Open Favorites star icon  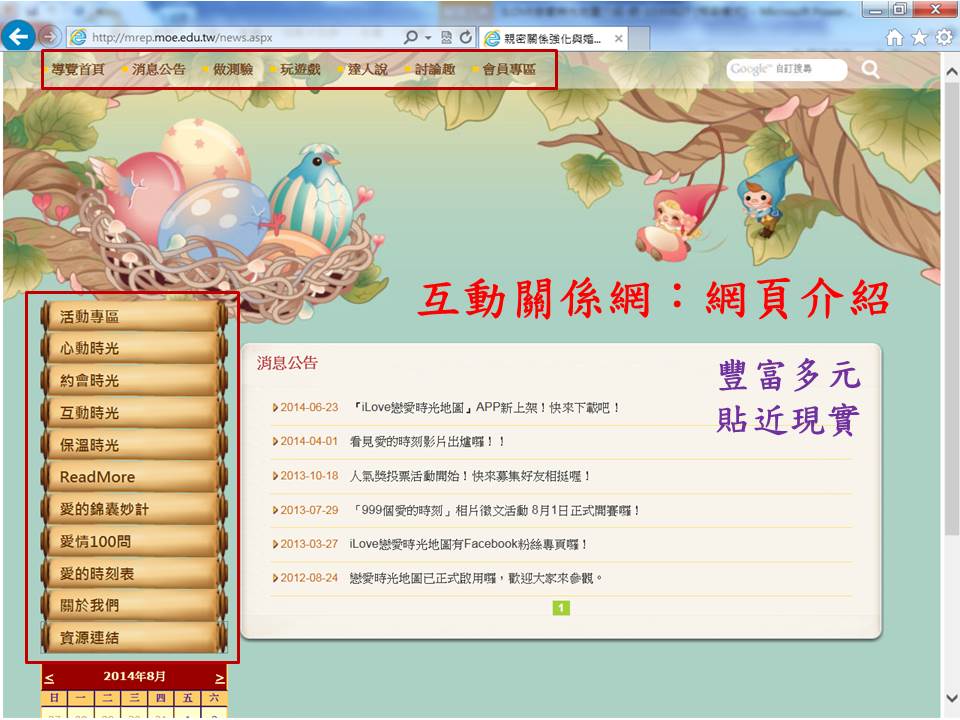point(919,38)
